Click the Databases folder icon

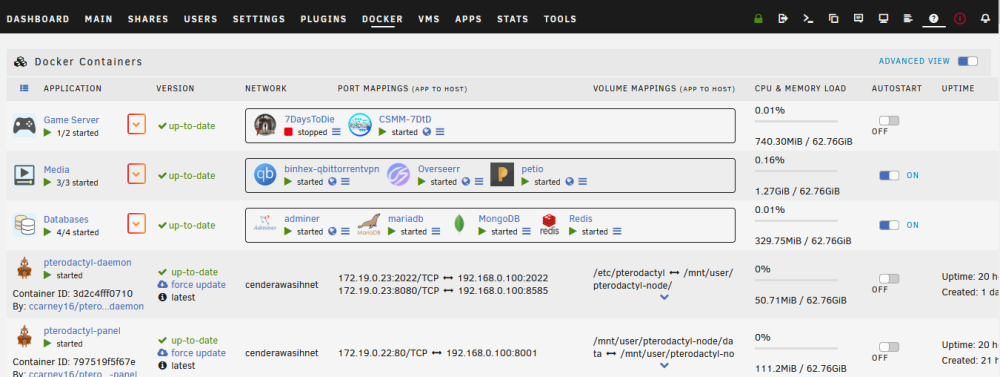click(x=24, y=225)
